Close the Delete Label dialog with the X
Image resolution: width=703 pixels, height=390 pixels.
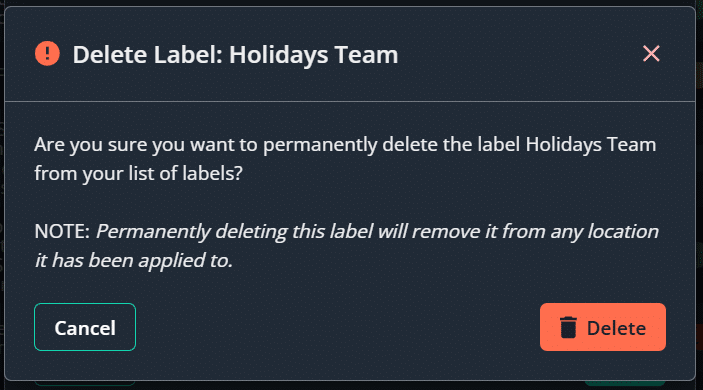651,54
